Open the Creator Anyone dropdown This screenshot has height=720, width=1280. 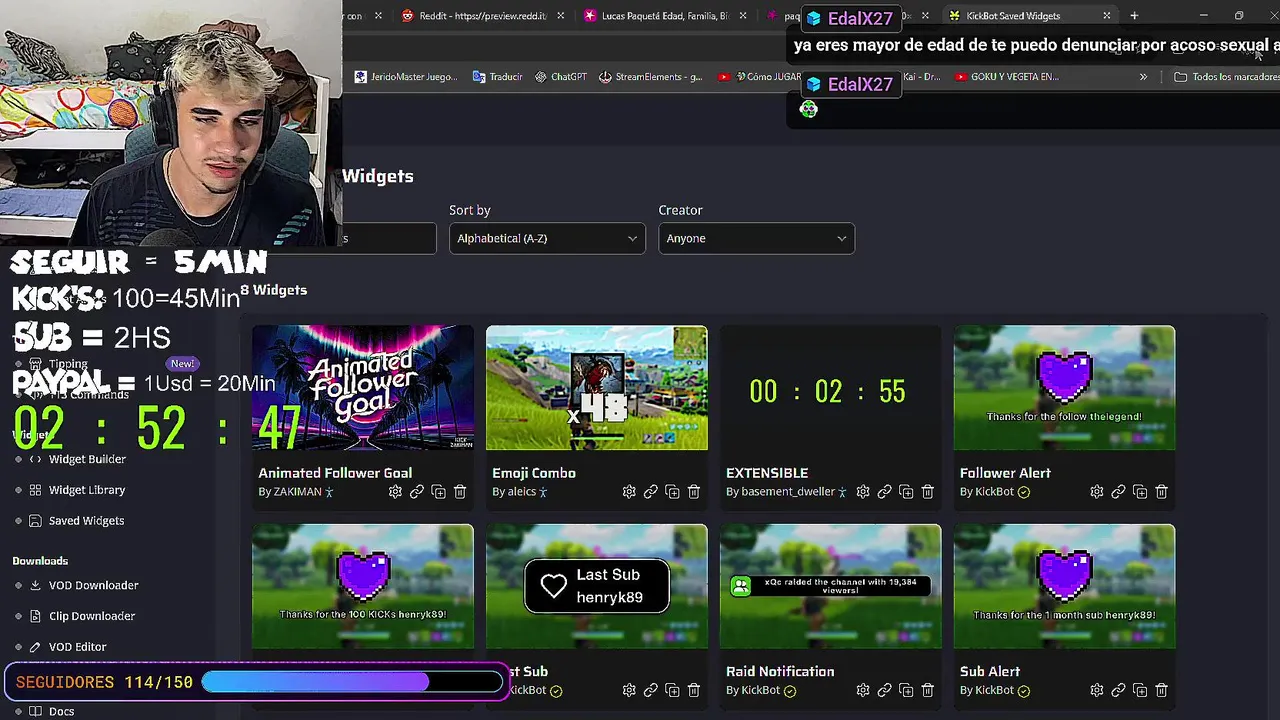(x=756, y=238)
